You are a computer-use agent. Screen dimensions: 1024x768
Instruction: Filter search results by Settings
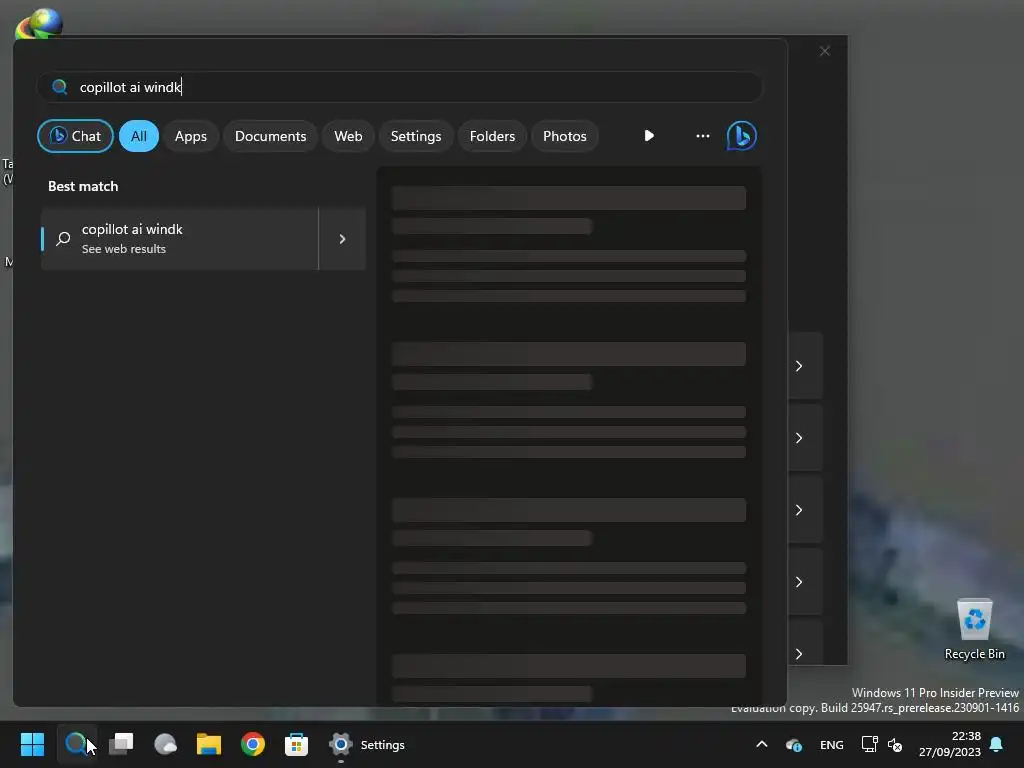(x=416, y=136)
